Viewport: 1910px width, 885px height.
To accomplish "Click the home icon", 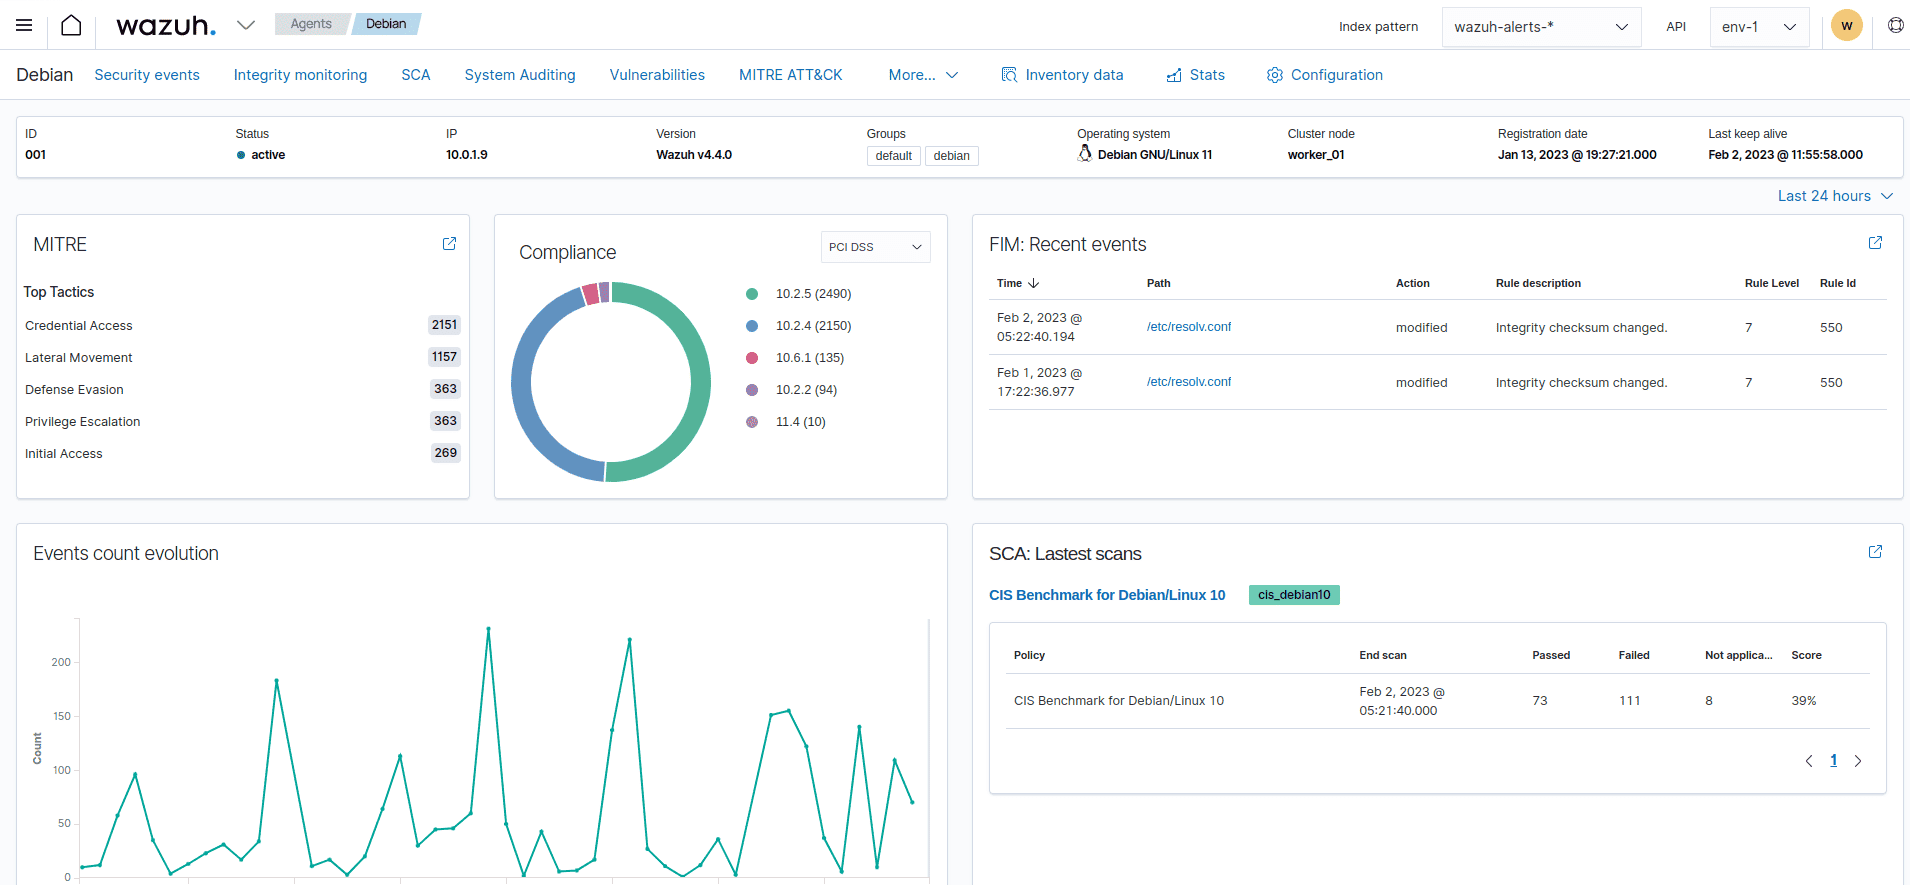I will pyautogui.click(x=71, y=25).
